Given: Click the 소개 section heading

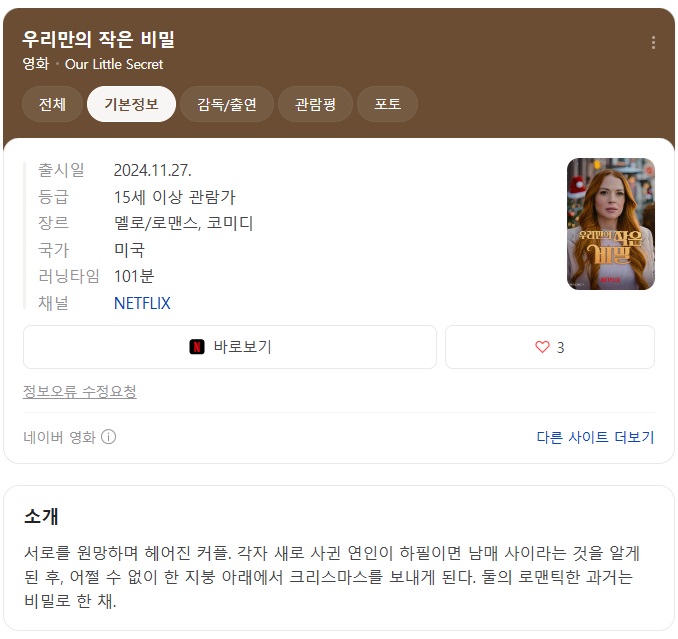Looking at the screenshot, I should tap(41, 516).
